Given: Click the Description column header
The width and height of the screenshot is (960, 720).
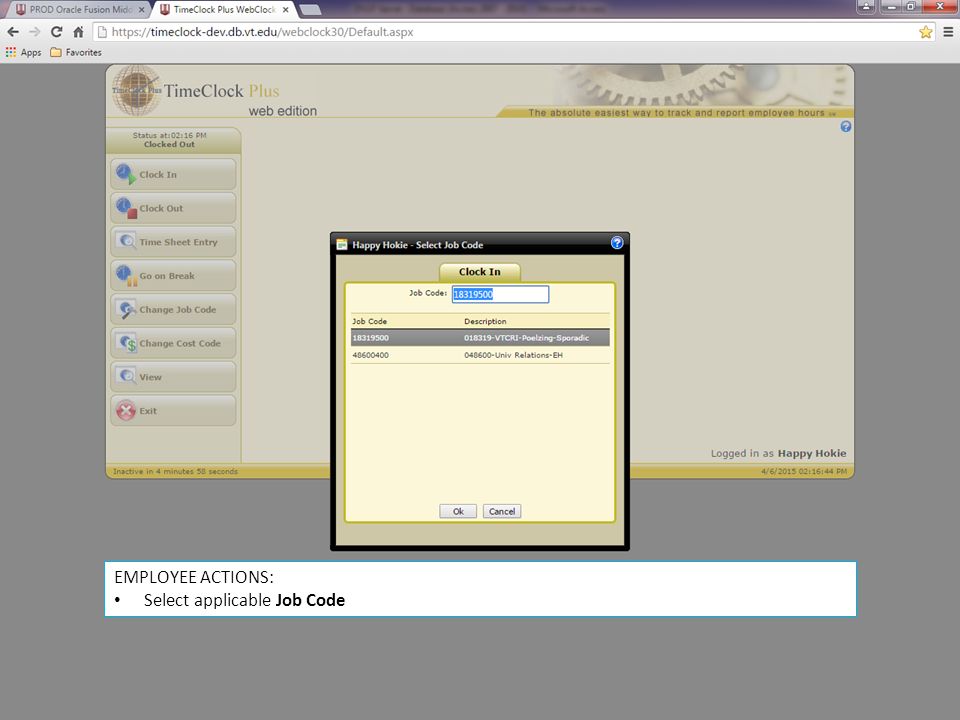Looking at the screenshot, I should point(485,321).
